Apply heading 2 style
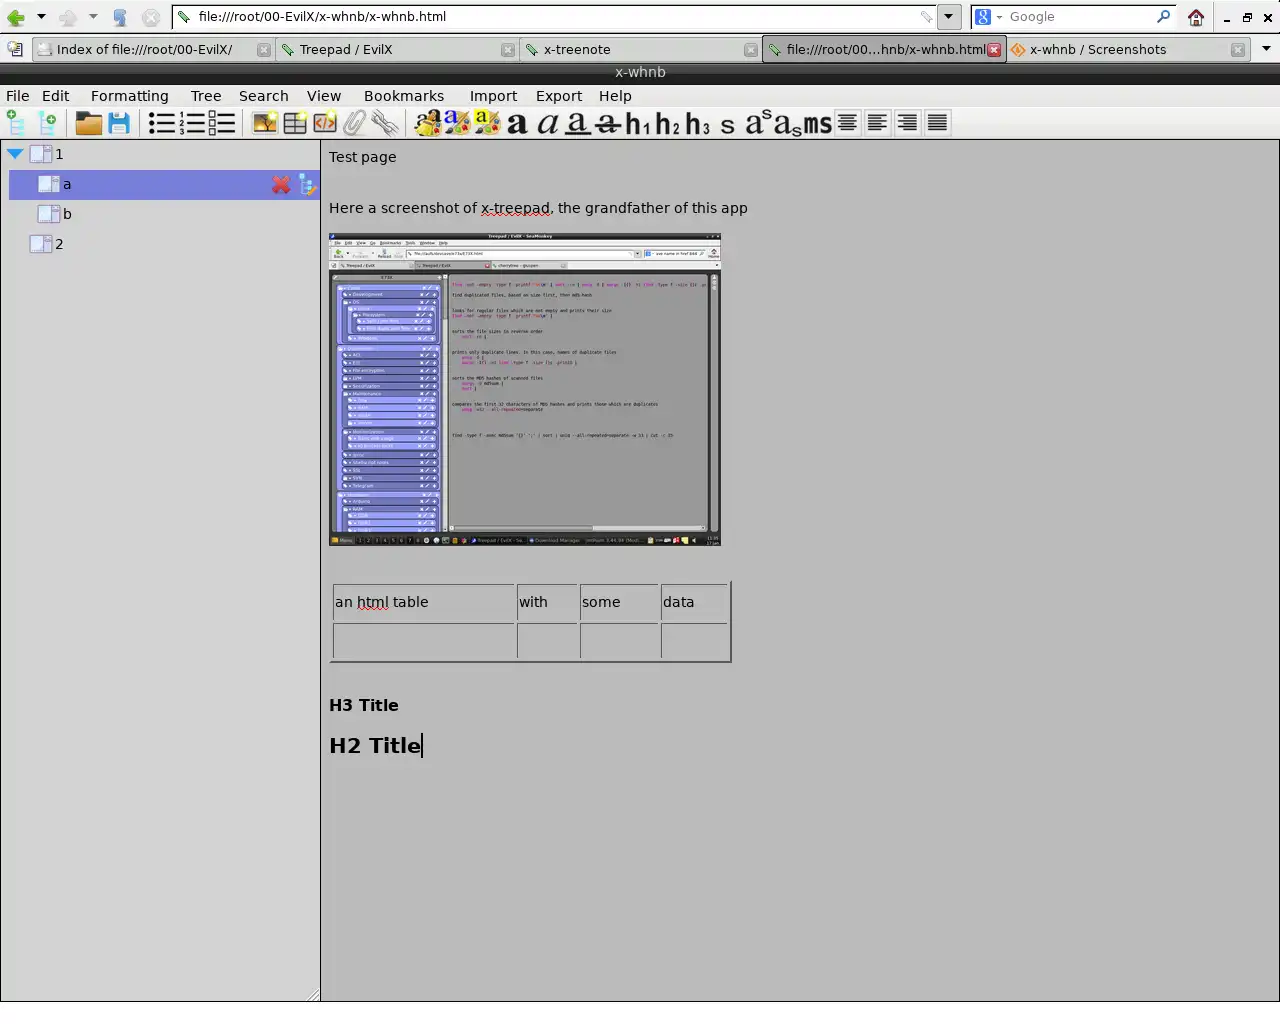1280x1024 pixels. coord(667,124)
